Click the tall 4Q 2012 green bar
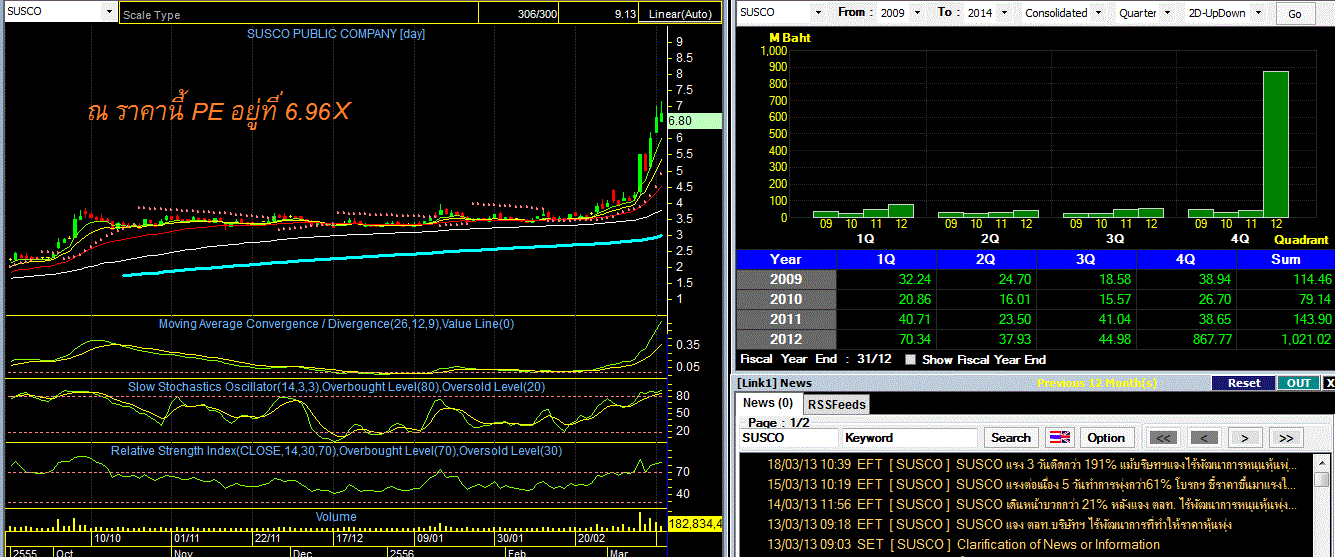Screen dimensions: 1335x557 pos(1275,145)
